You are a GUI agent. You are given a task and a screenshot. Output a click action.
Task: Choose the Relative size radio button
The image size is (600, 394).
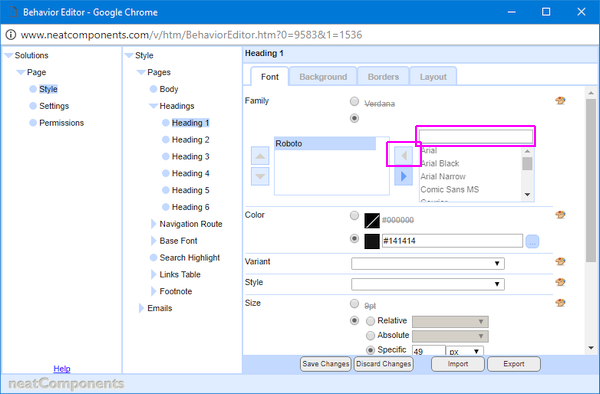(370, 321)
